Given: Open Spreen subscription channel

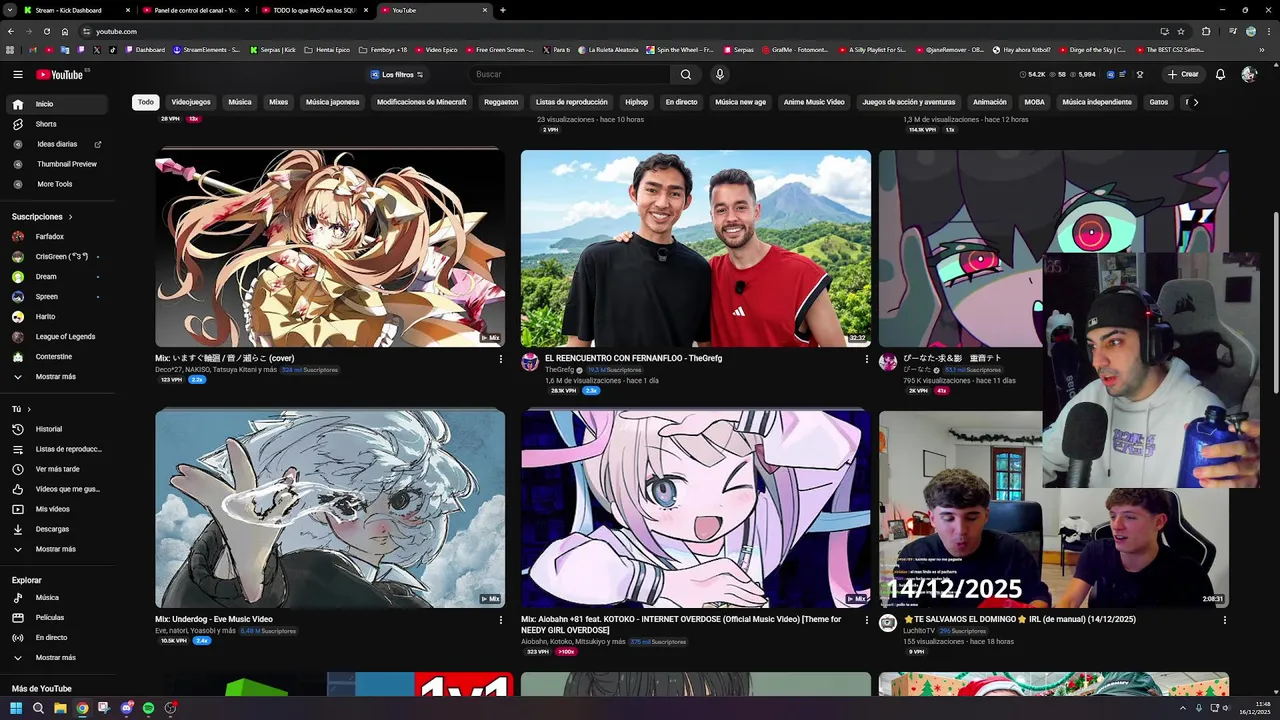Looking at the screenshot, I should [56, 297].
